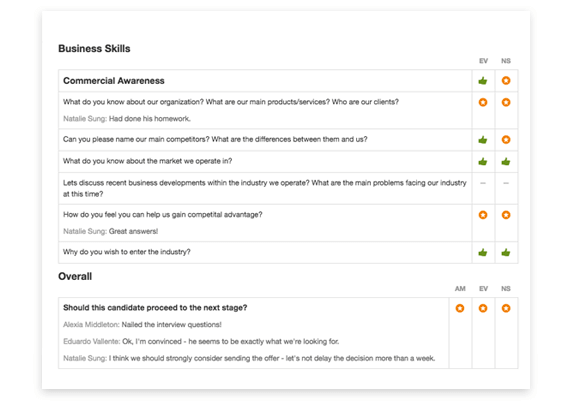Click NS star in Overall section

coord(506,308)
